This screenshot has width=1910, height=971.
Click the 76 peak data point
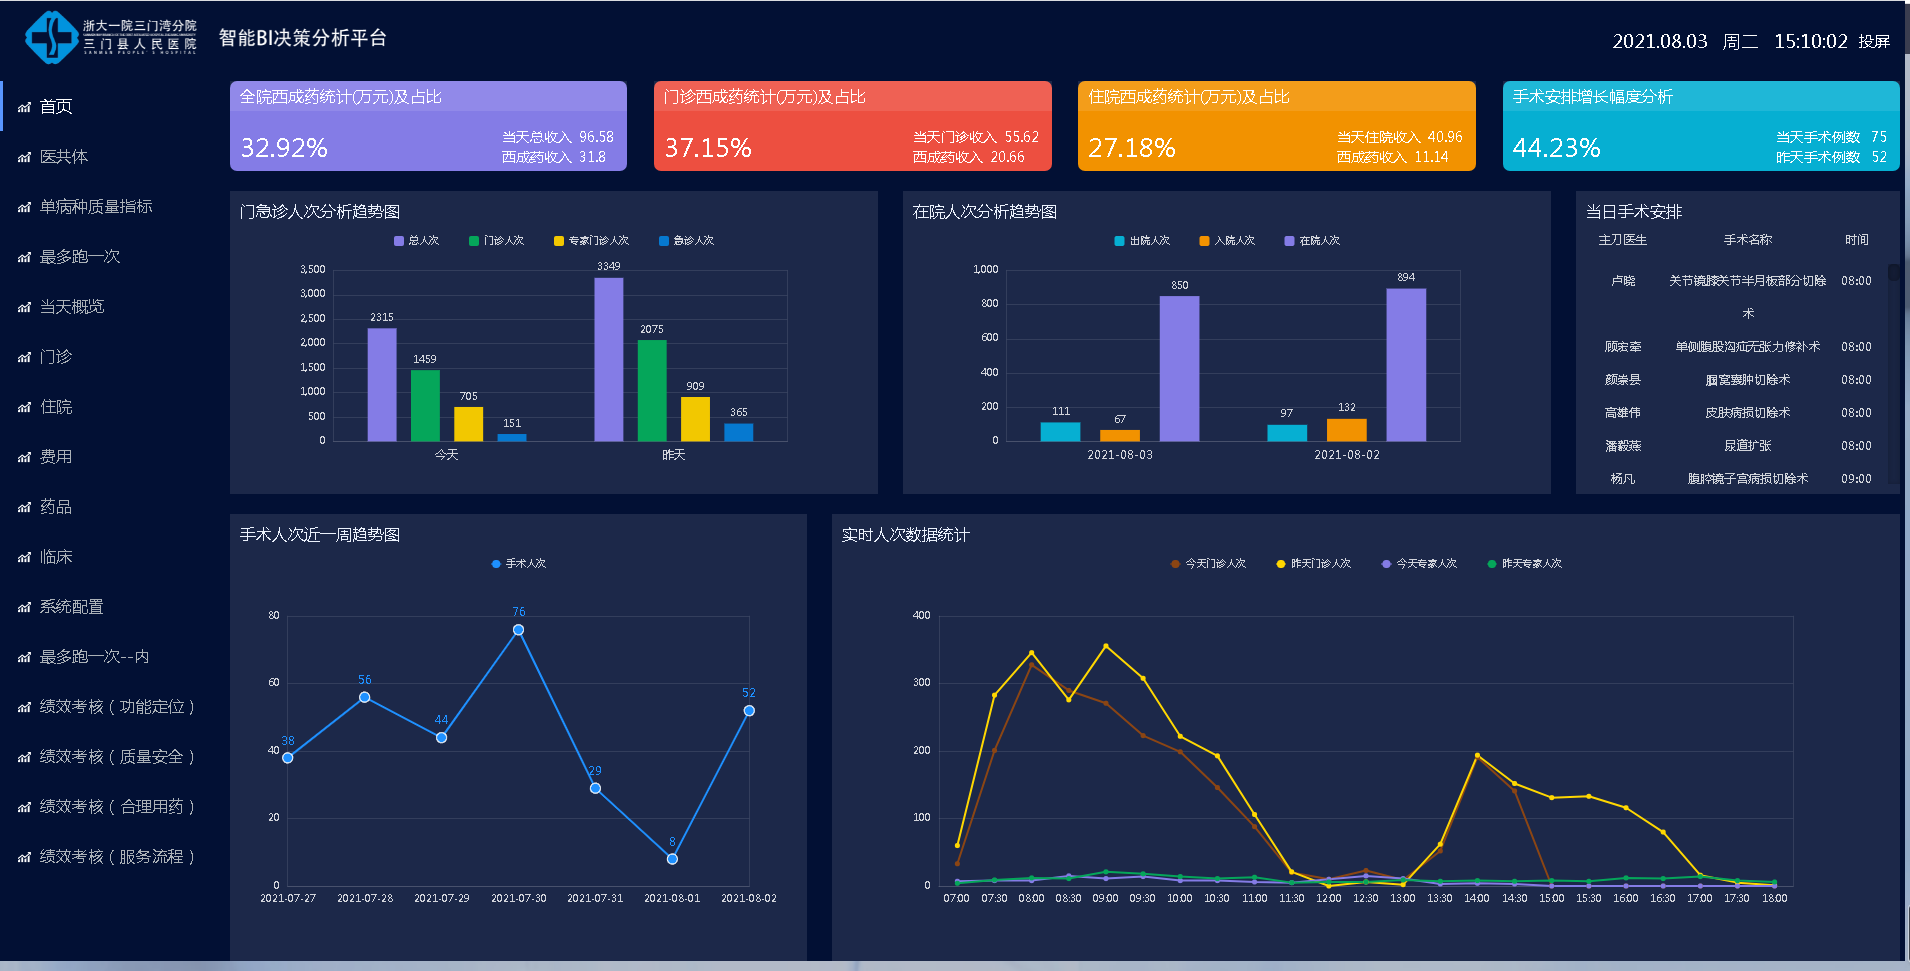coord(518,630)
